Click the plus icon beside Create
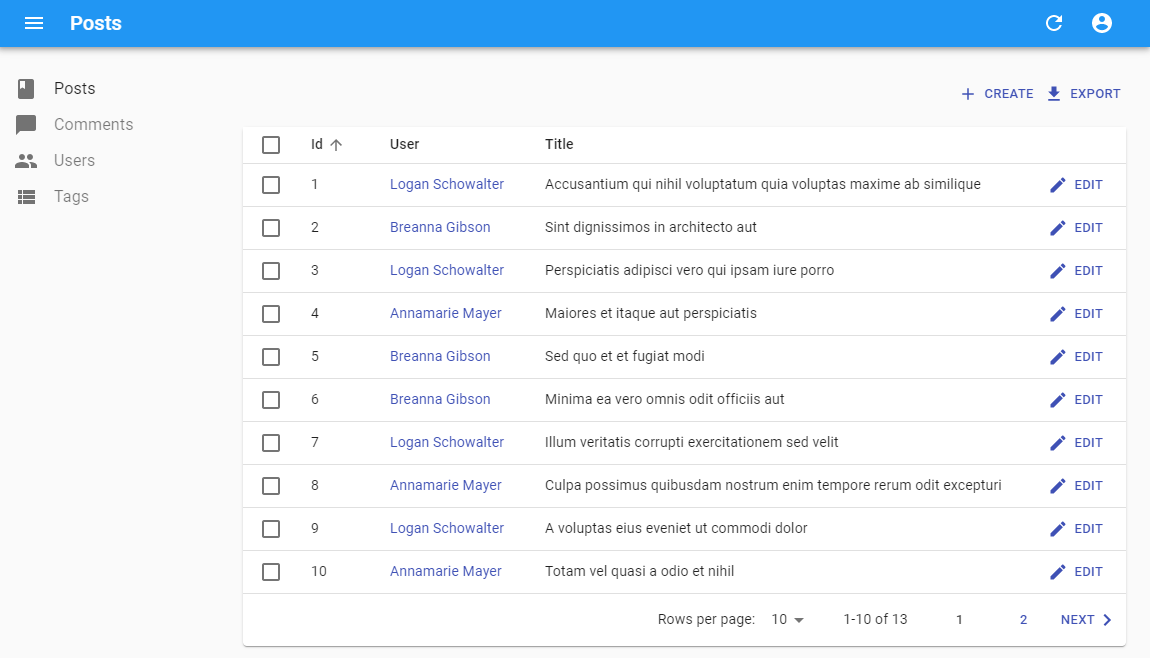 [967, 94]
